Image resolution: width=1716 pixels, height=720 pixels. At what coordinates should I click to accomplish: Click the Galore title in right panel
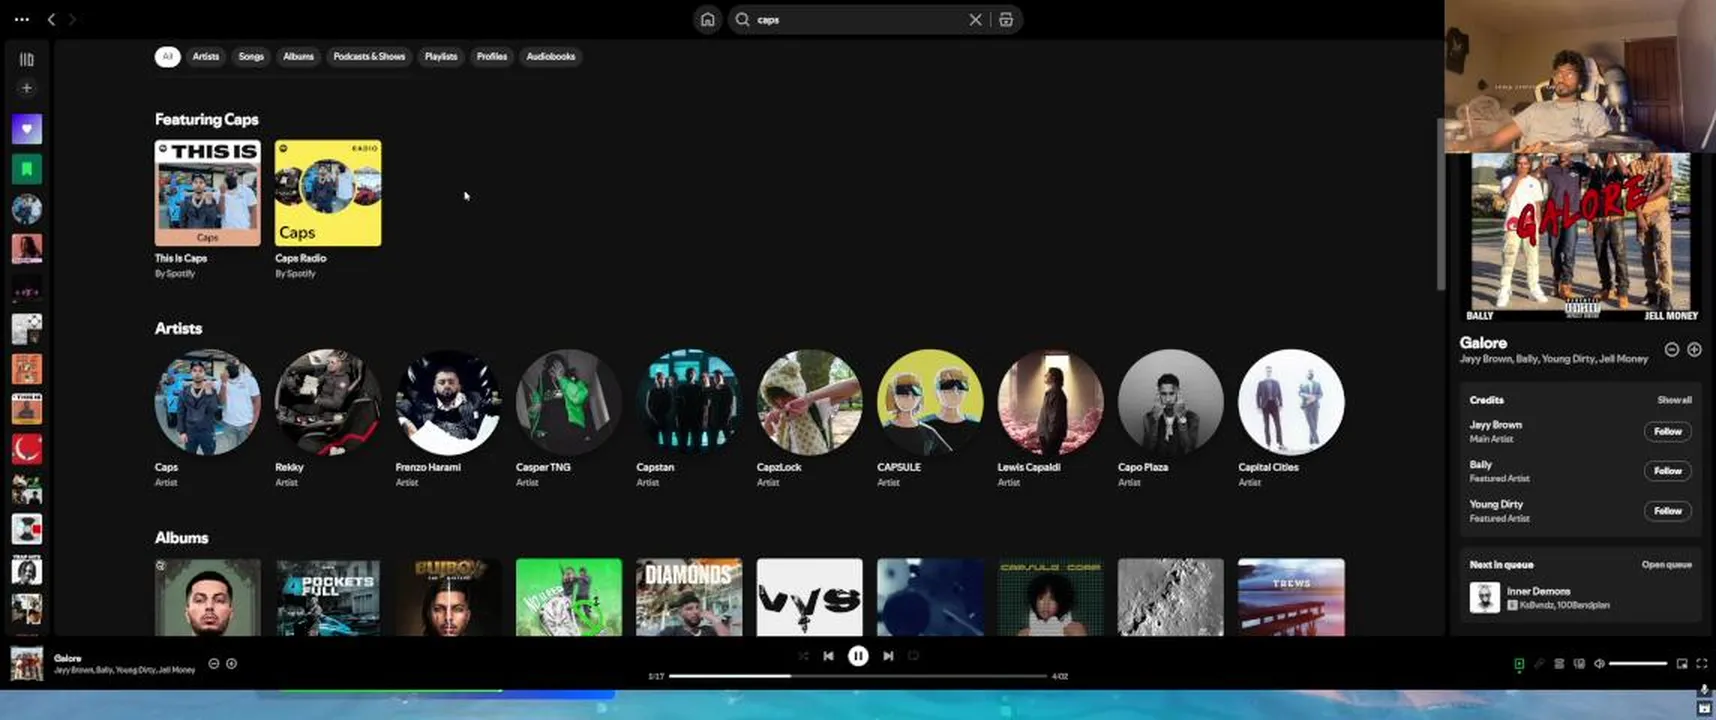click(x=1483, y=343)
